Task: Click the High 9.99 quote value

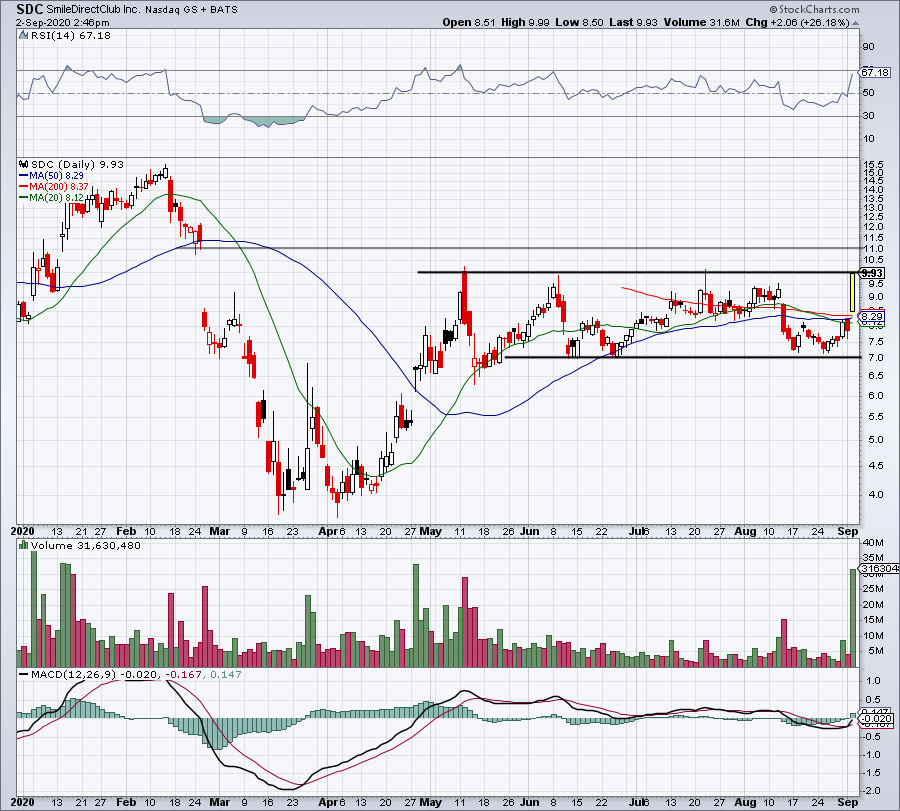Action: pos(525,22)
